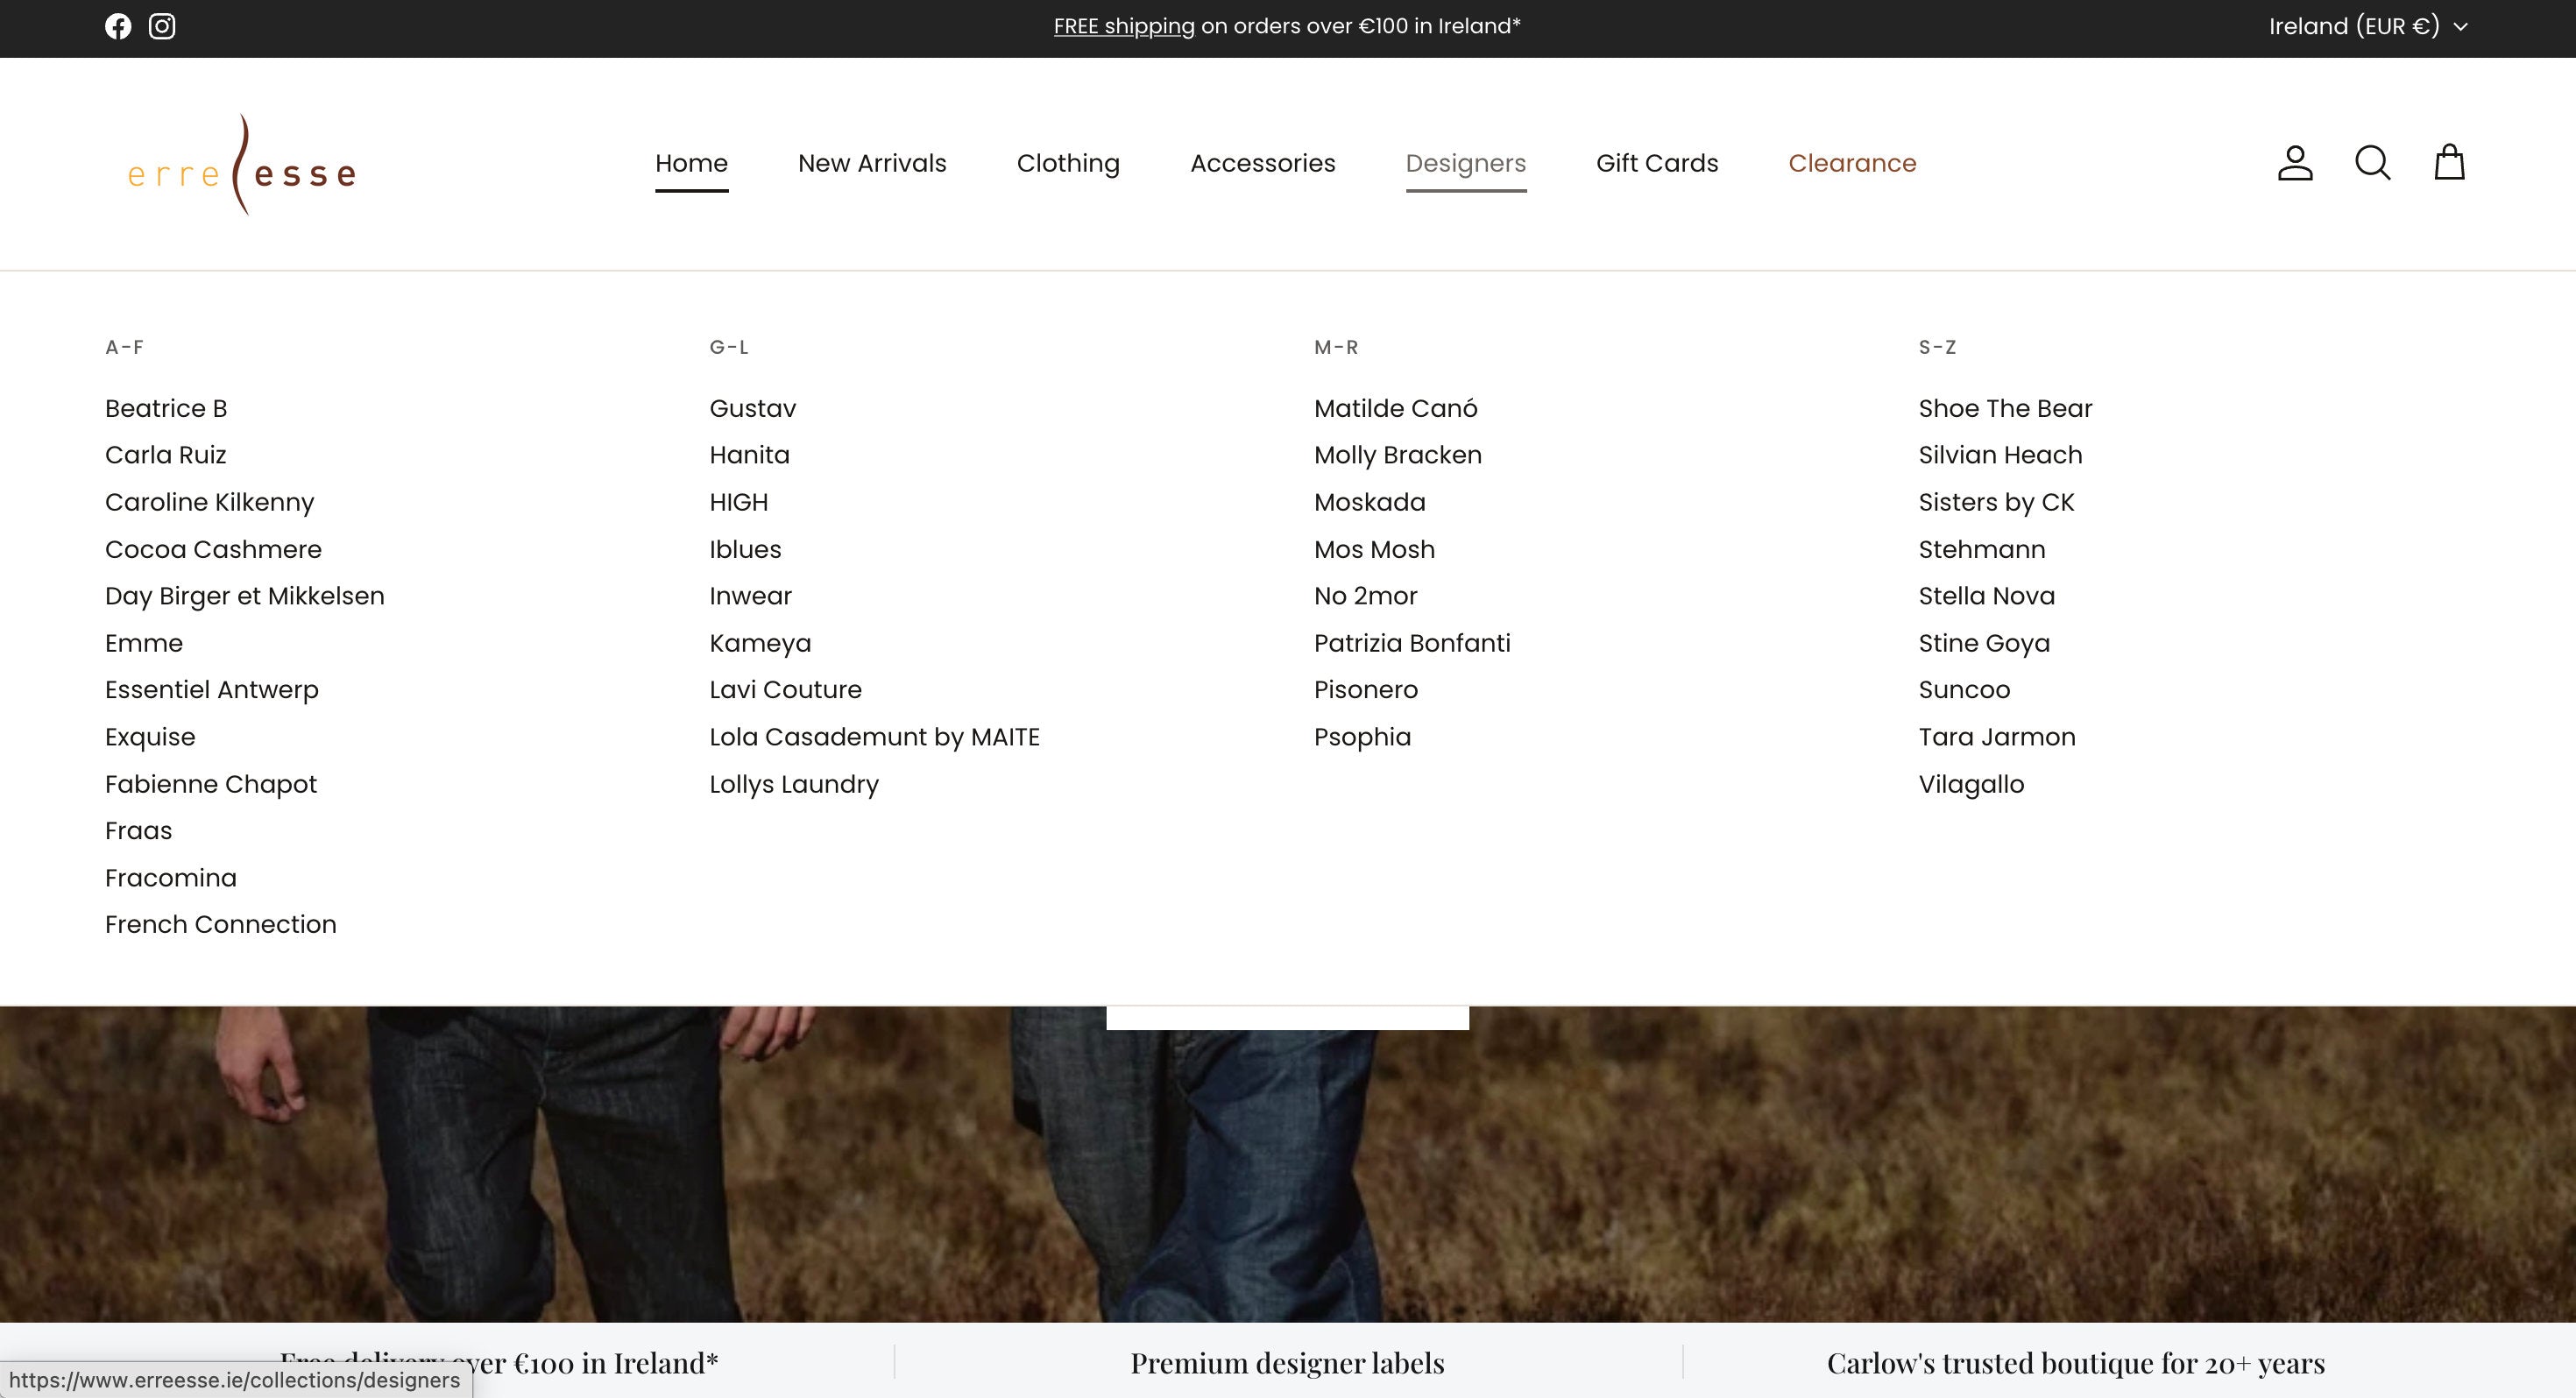Image resolution: width=2576 pixels, height=1398 pixels.
Task: Open the shopping bag cart icon
Action: 2449,162
